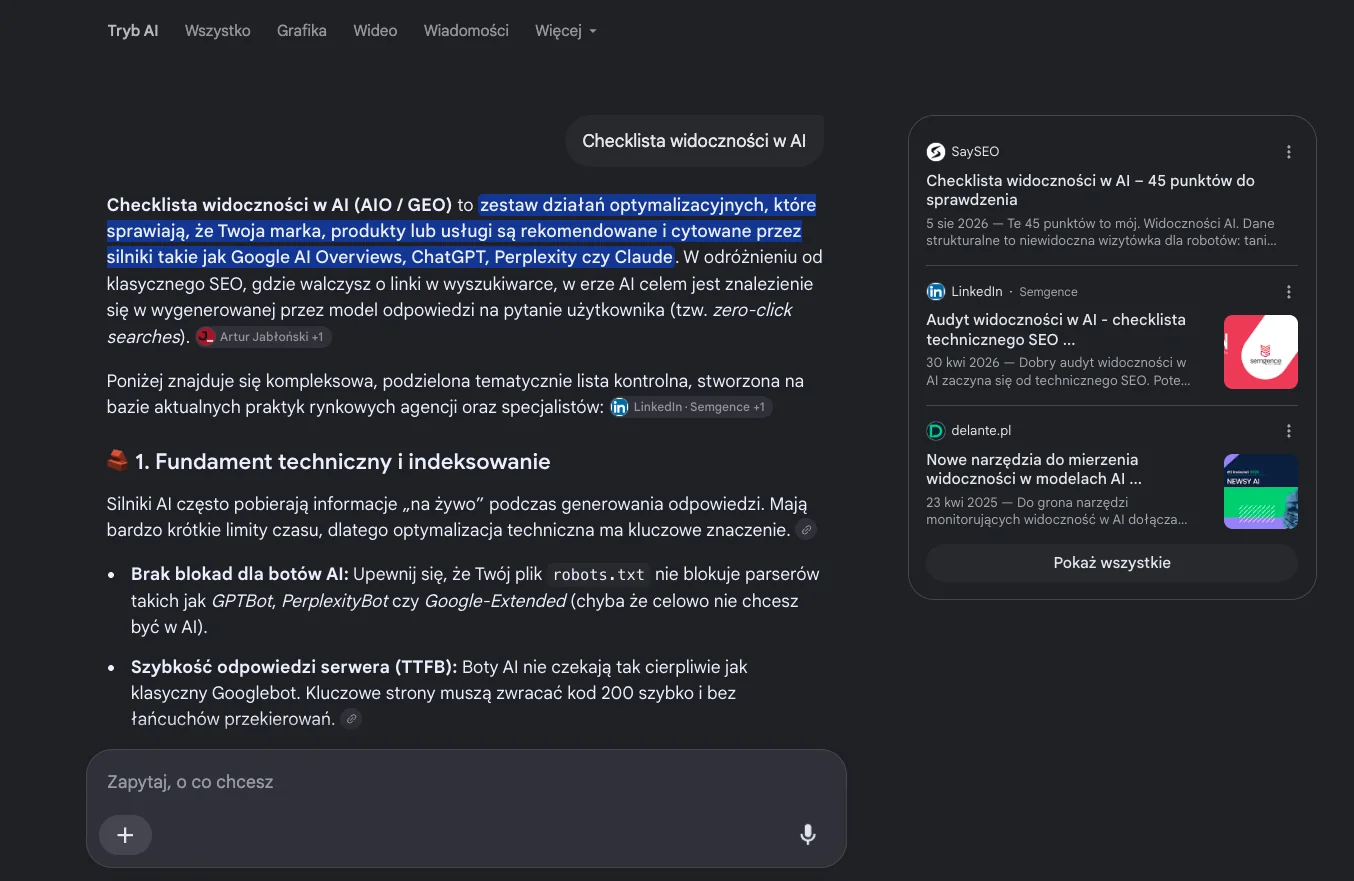The width and height of the screenshot is (1354, 881).
Task: Open the LinkedIn · Semgence +1 source chip
Action: 691,407
